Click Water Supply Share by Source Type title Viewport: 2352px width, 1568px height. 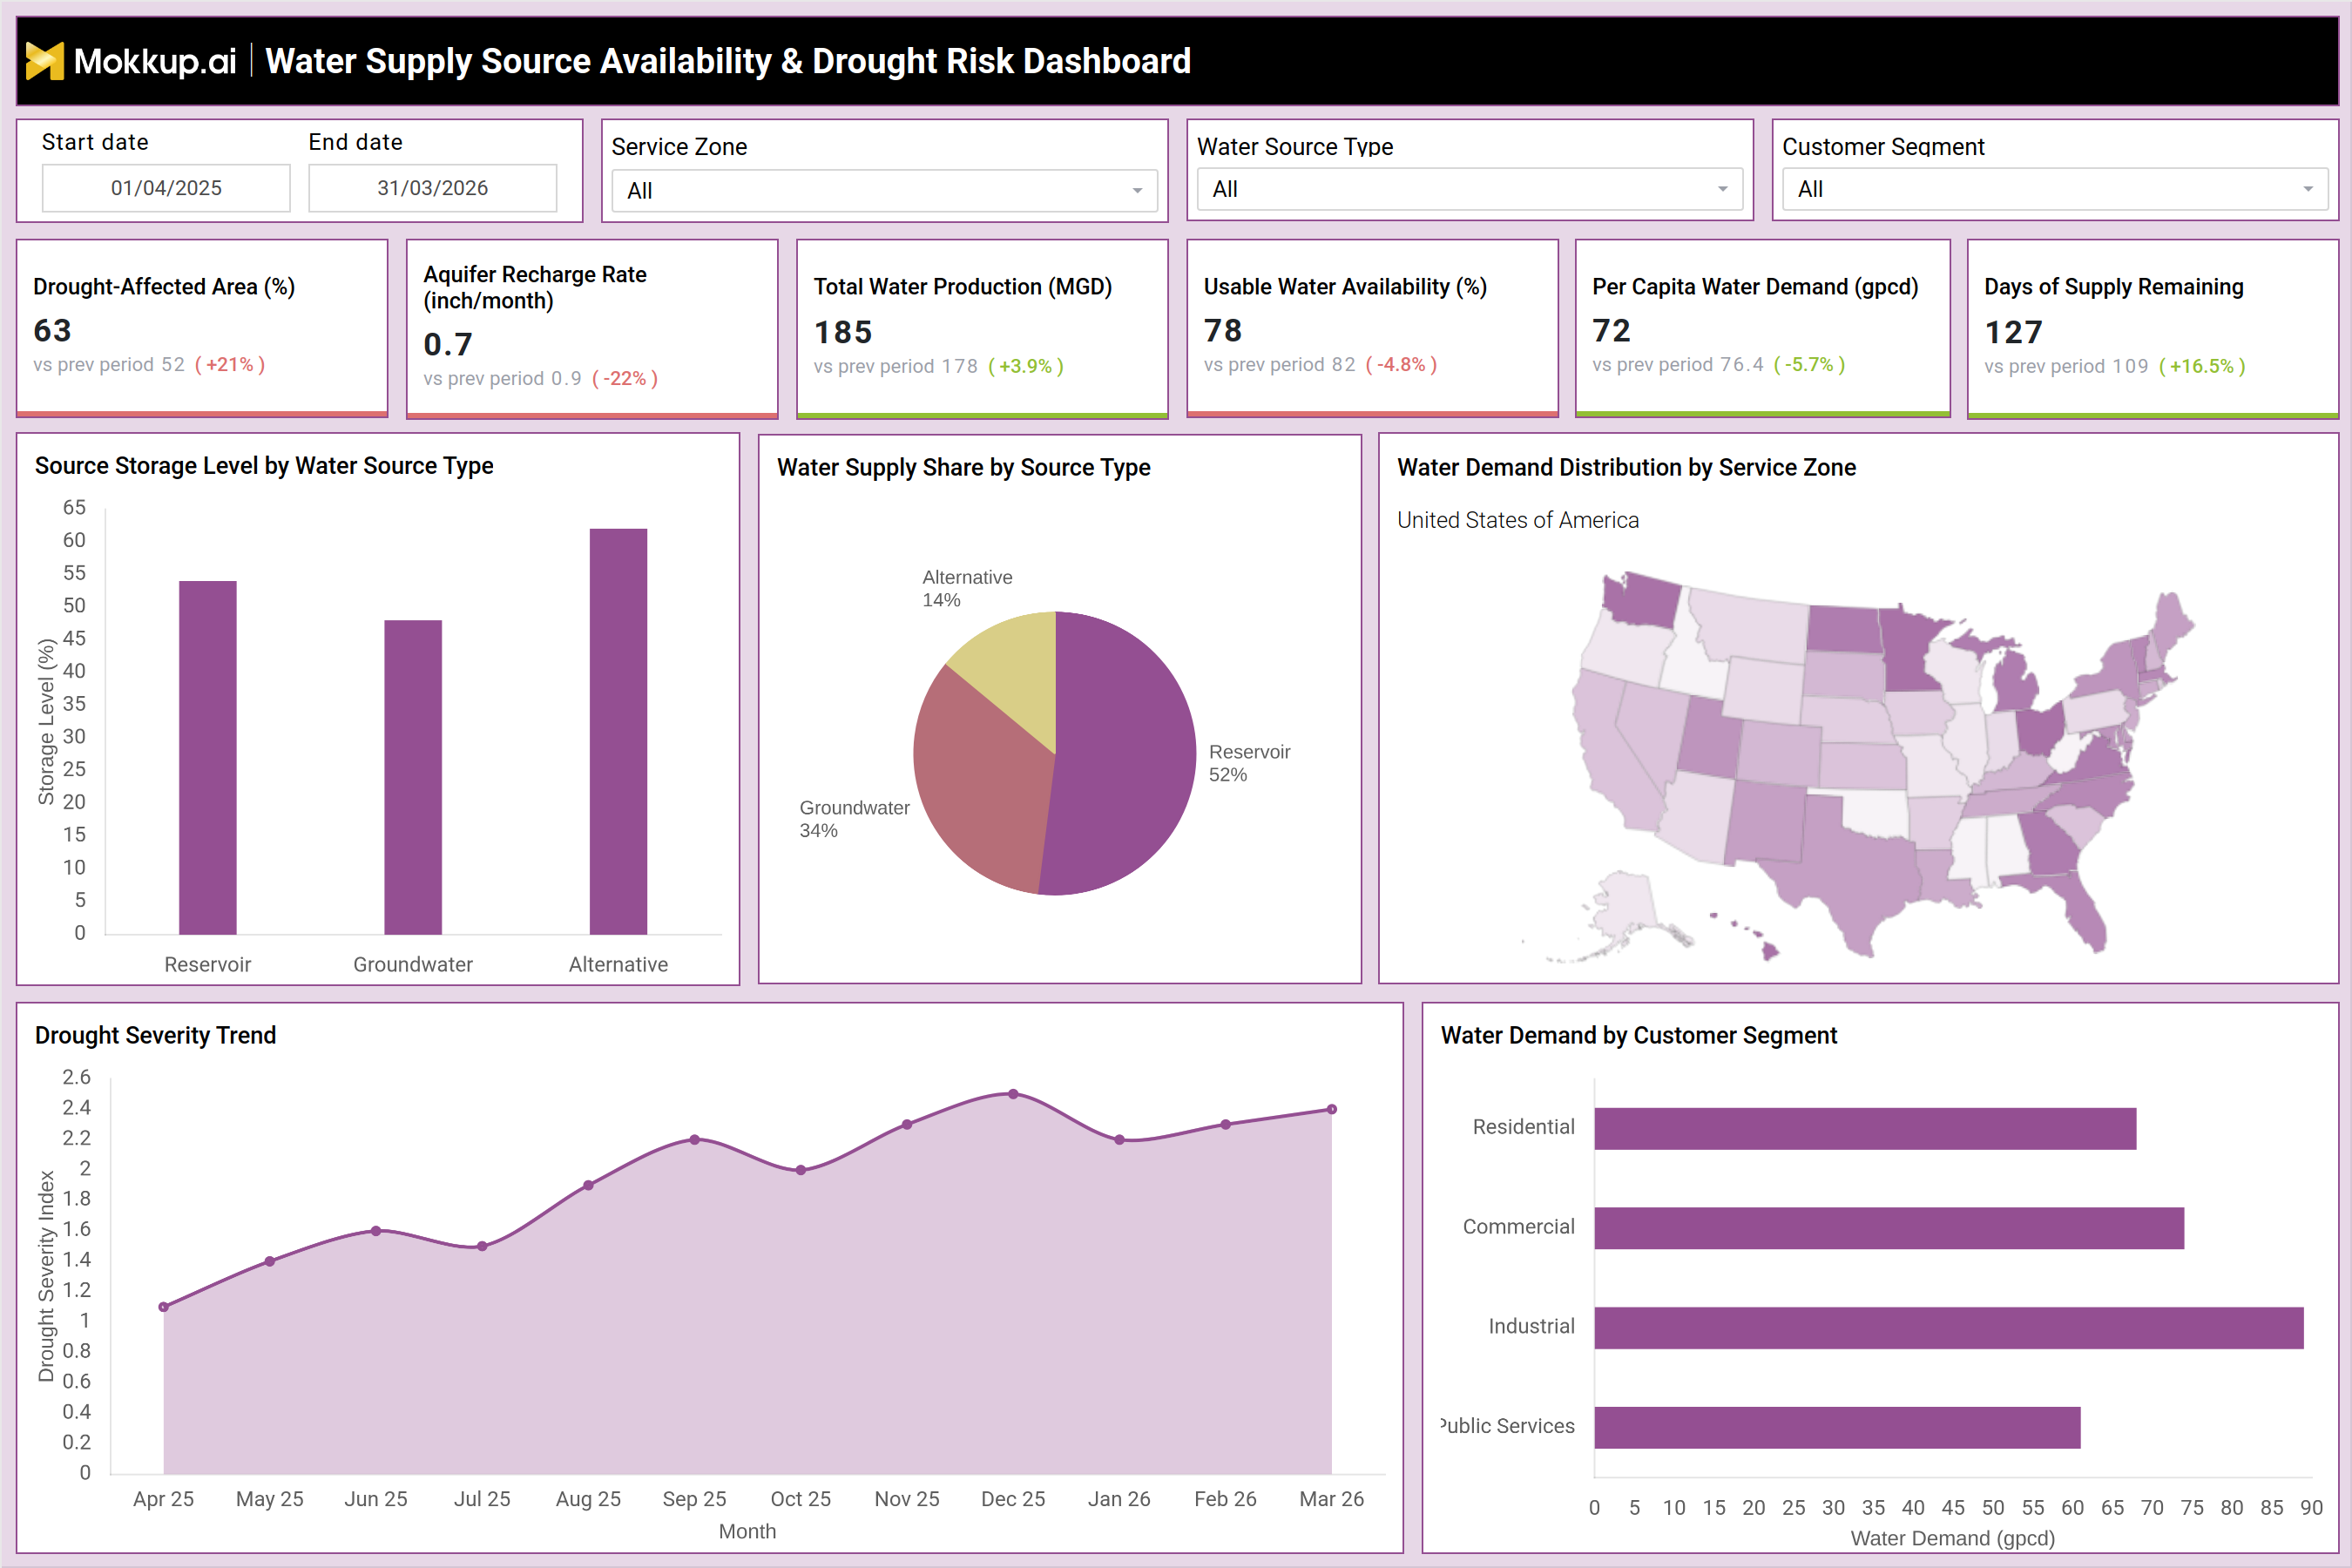click(963, 467)
